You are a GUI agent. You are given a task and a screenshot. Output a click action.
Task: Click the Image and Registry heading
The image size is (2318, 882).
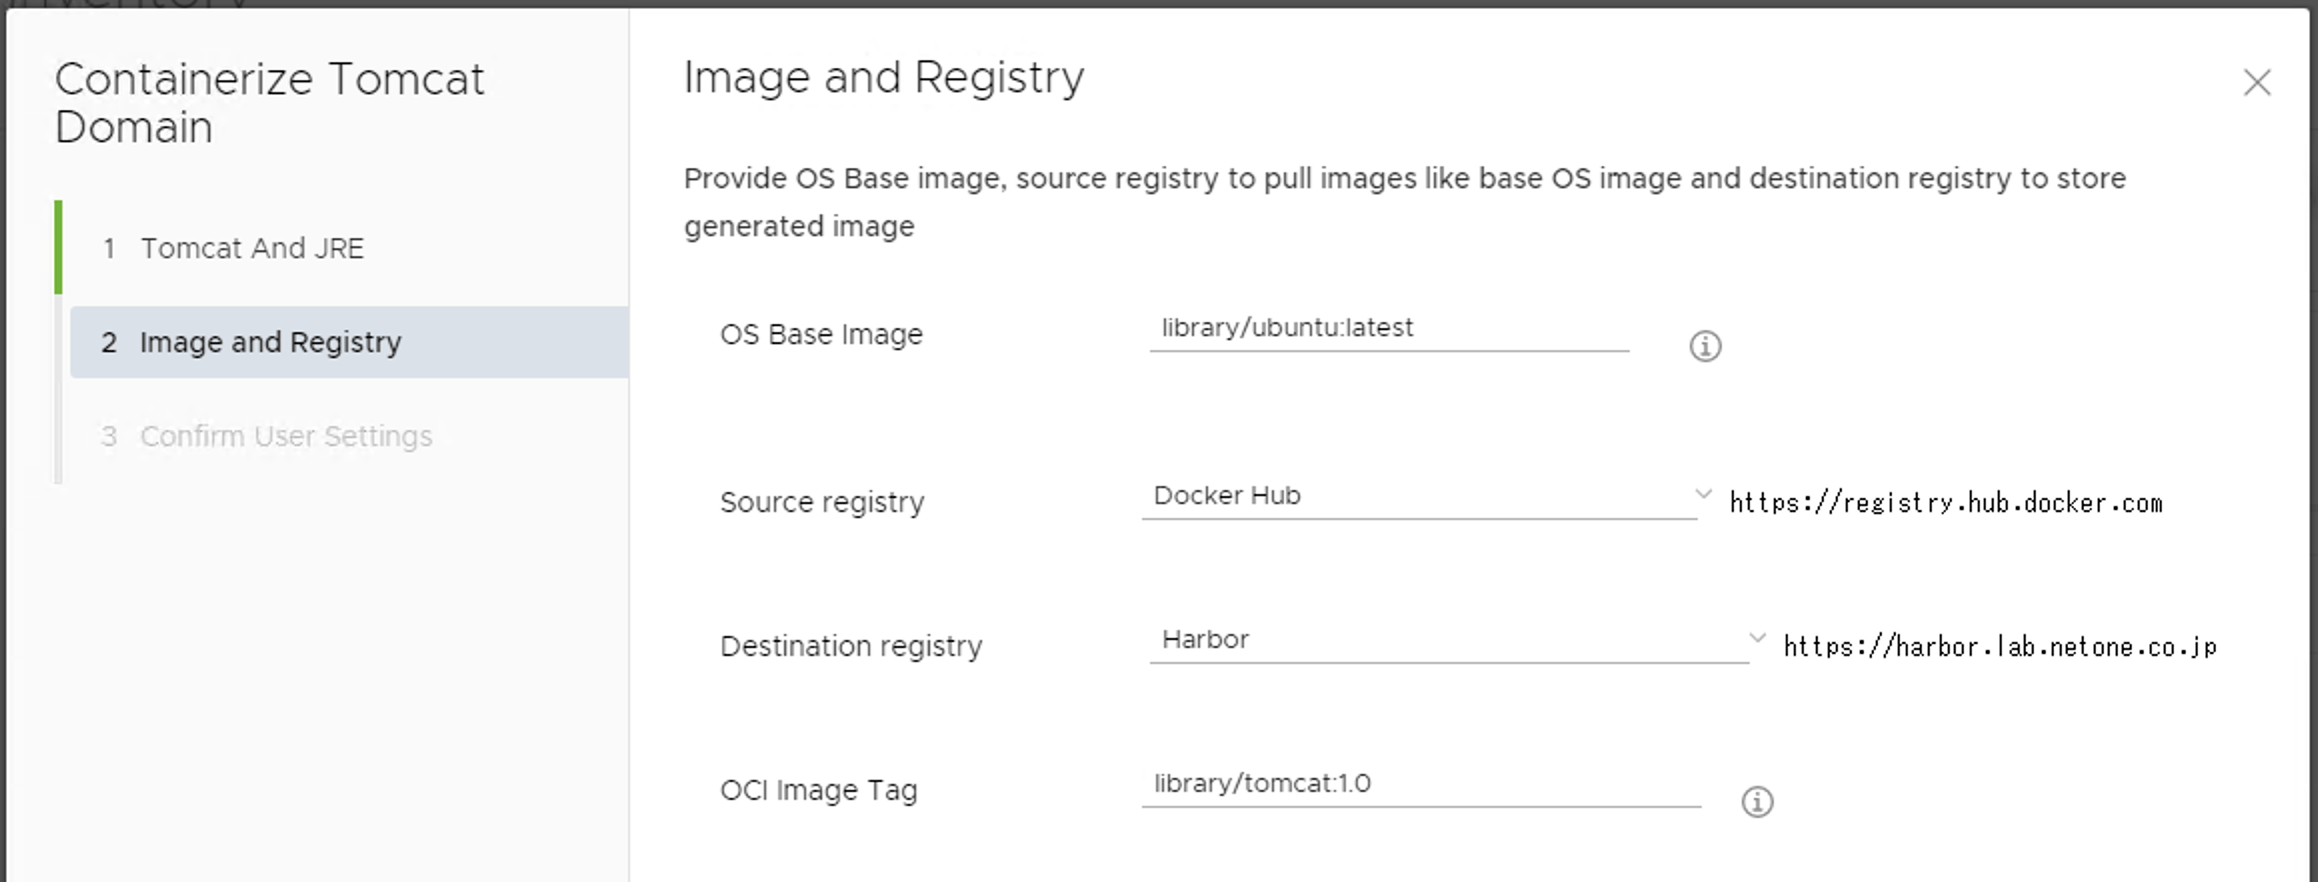(884, 77)
